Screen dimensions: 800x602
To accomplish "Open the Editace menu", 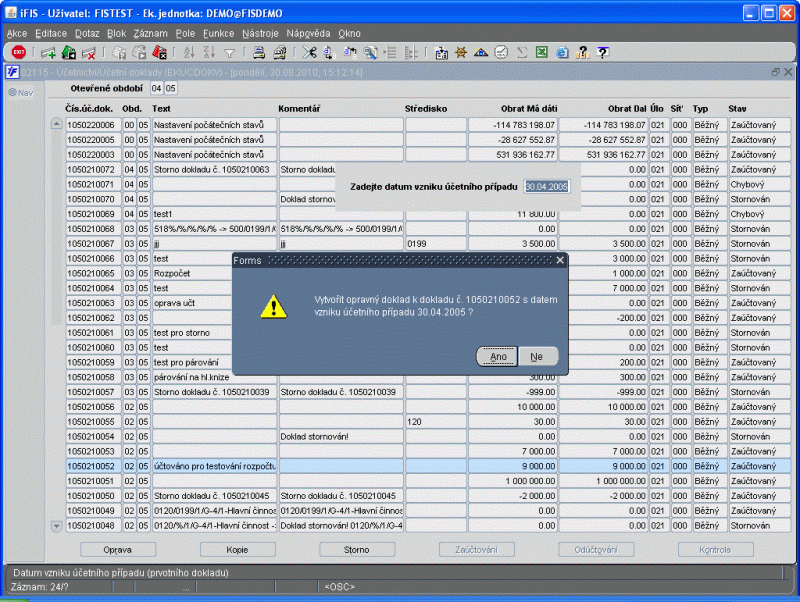I will tap(51, 34).
